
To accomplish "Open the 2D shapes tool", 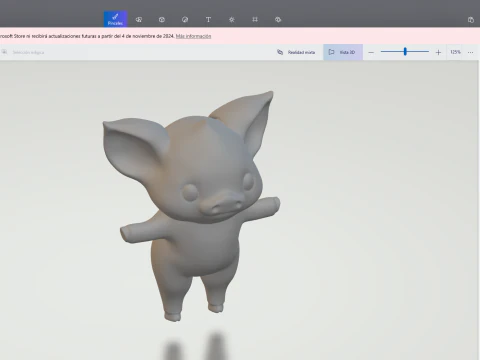I will click(139, 20).
